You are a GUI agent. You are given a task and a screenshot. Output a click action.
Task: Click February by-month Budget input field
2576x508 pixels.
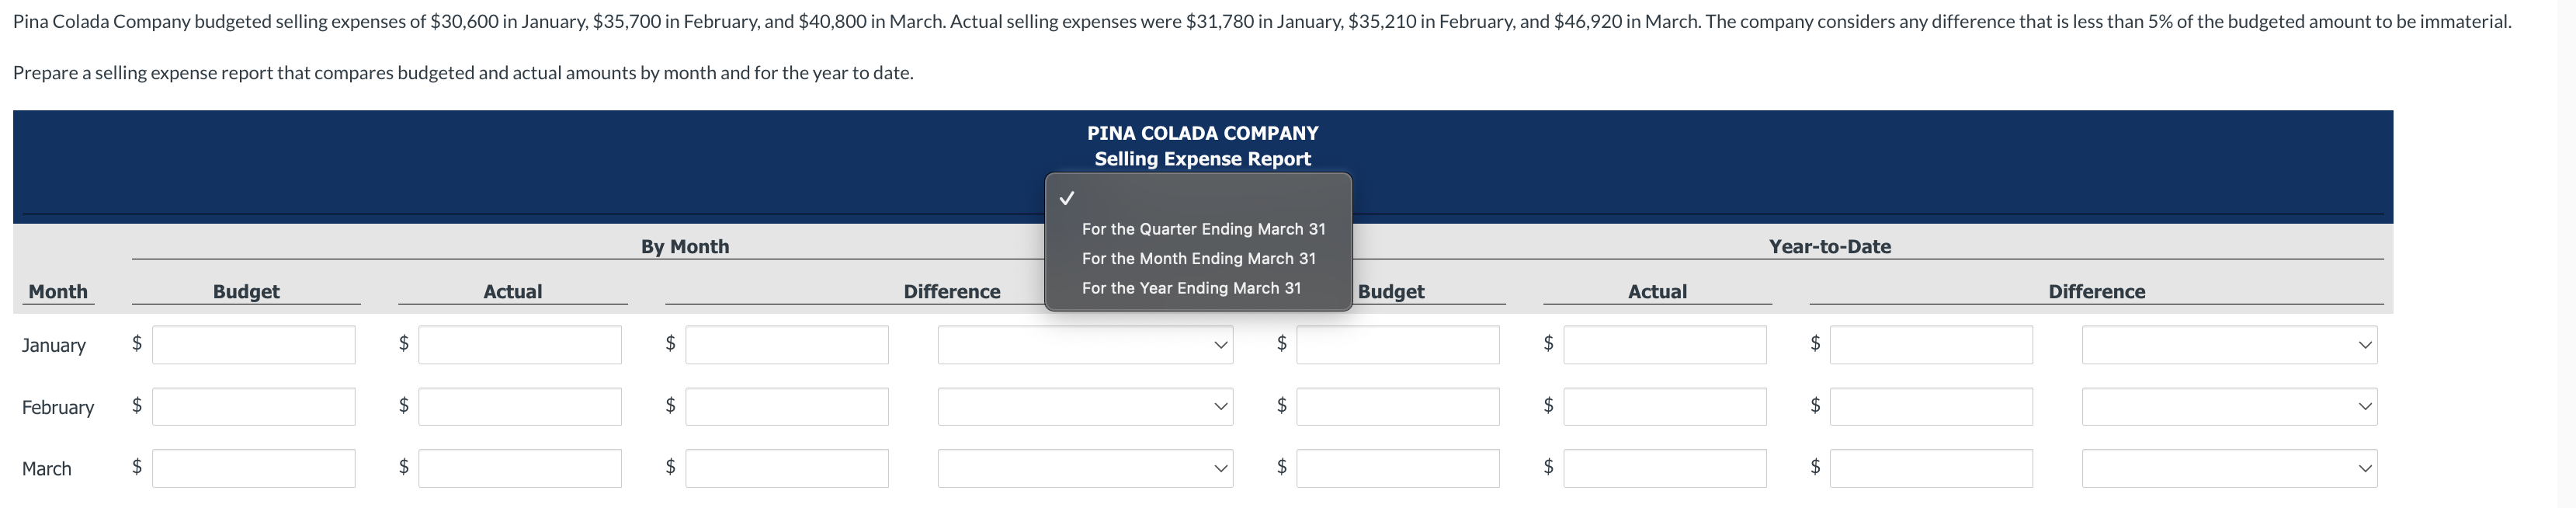[x=253, y=407]
